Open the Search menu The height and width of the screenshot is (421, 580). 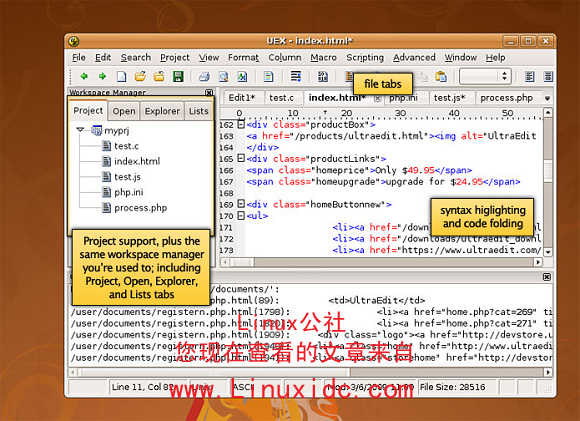click(x=136, y=58)
